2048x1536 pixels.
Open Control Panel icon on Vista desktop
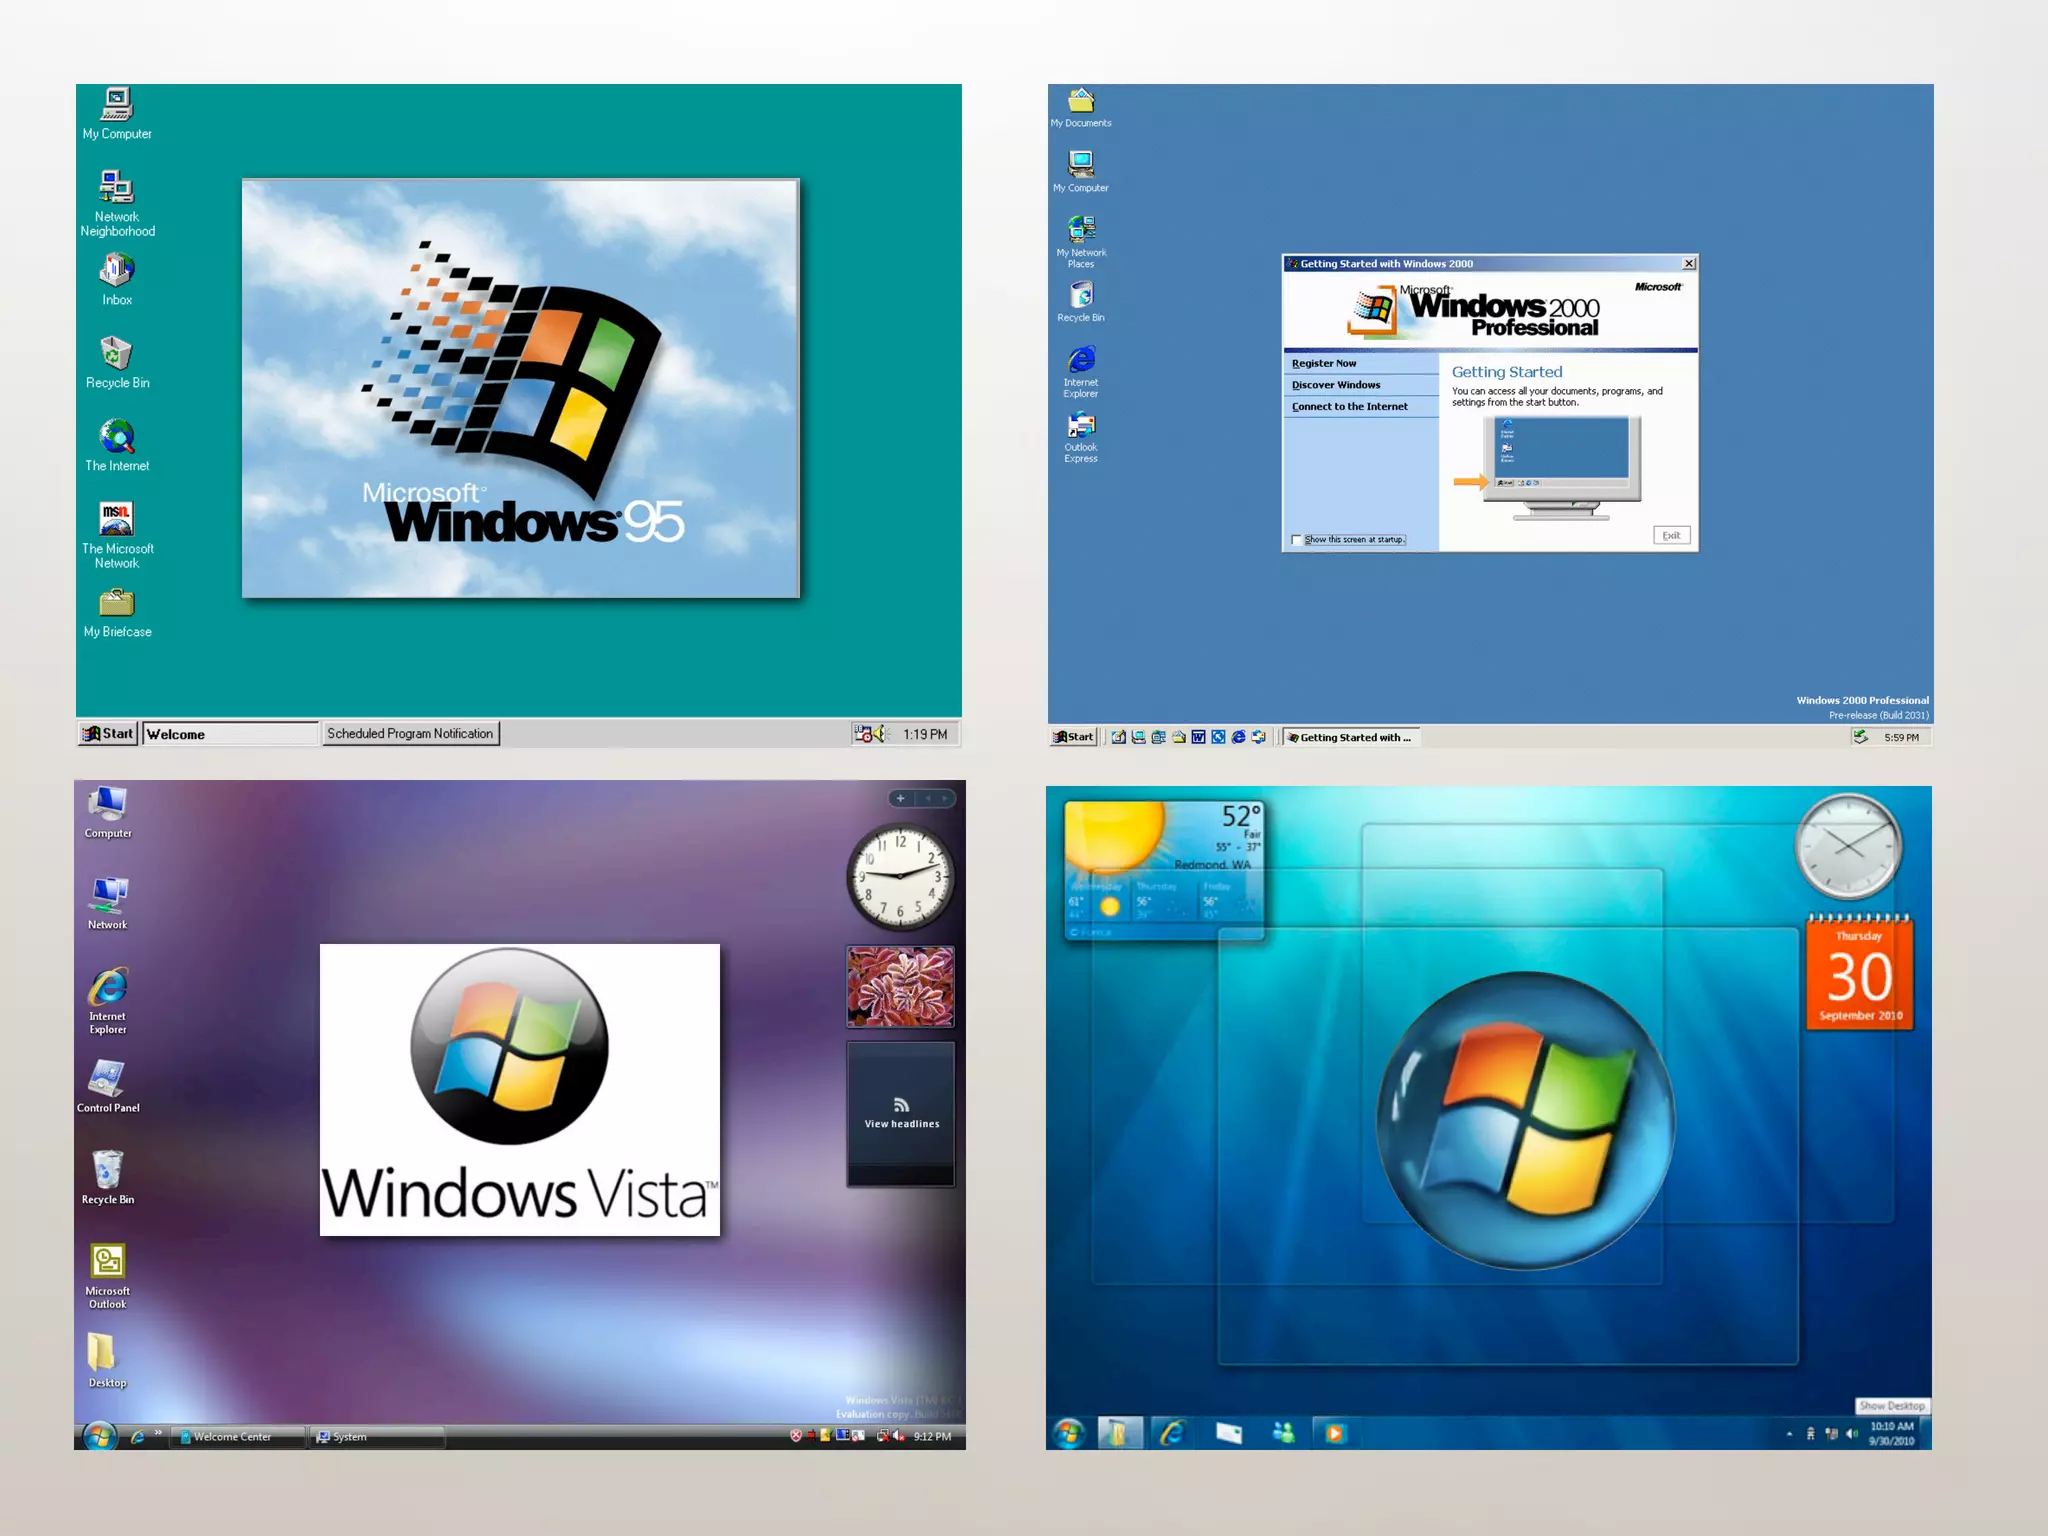point(107,1080)
